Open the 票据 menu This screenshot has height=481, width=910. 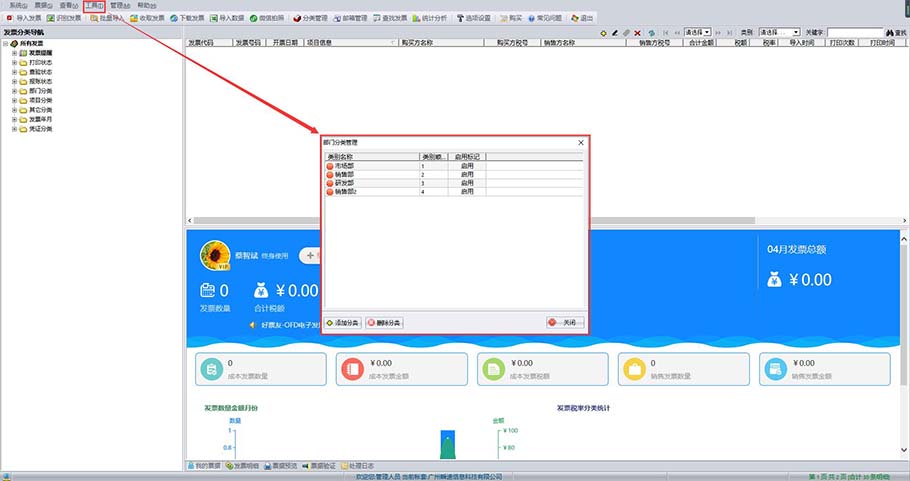(42, 6)
